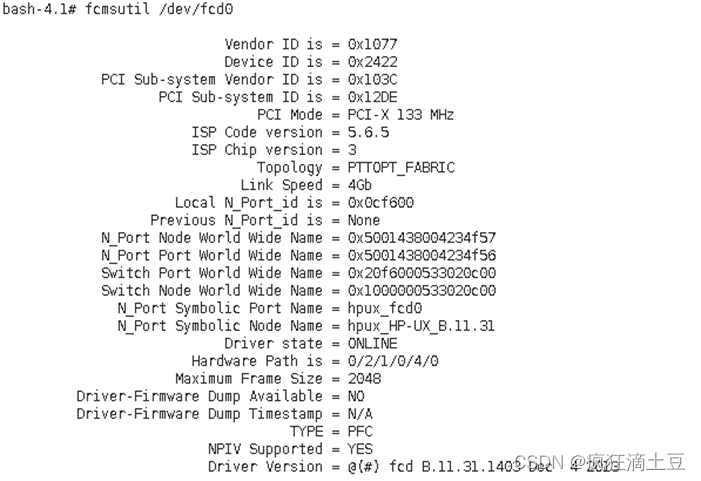
Task: Click Maximum Frame Size value 2048
Action: point(364,379)
